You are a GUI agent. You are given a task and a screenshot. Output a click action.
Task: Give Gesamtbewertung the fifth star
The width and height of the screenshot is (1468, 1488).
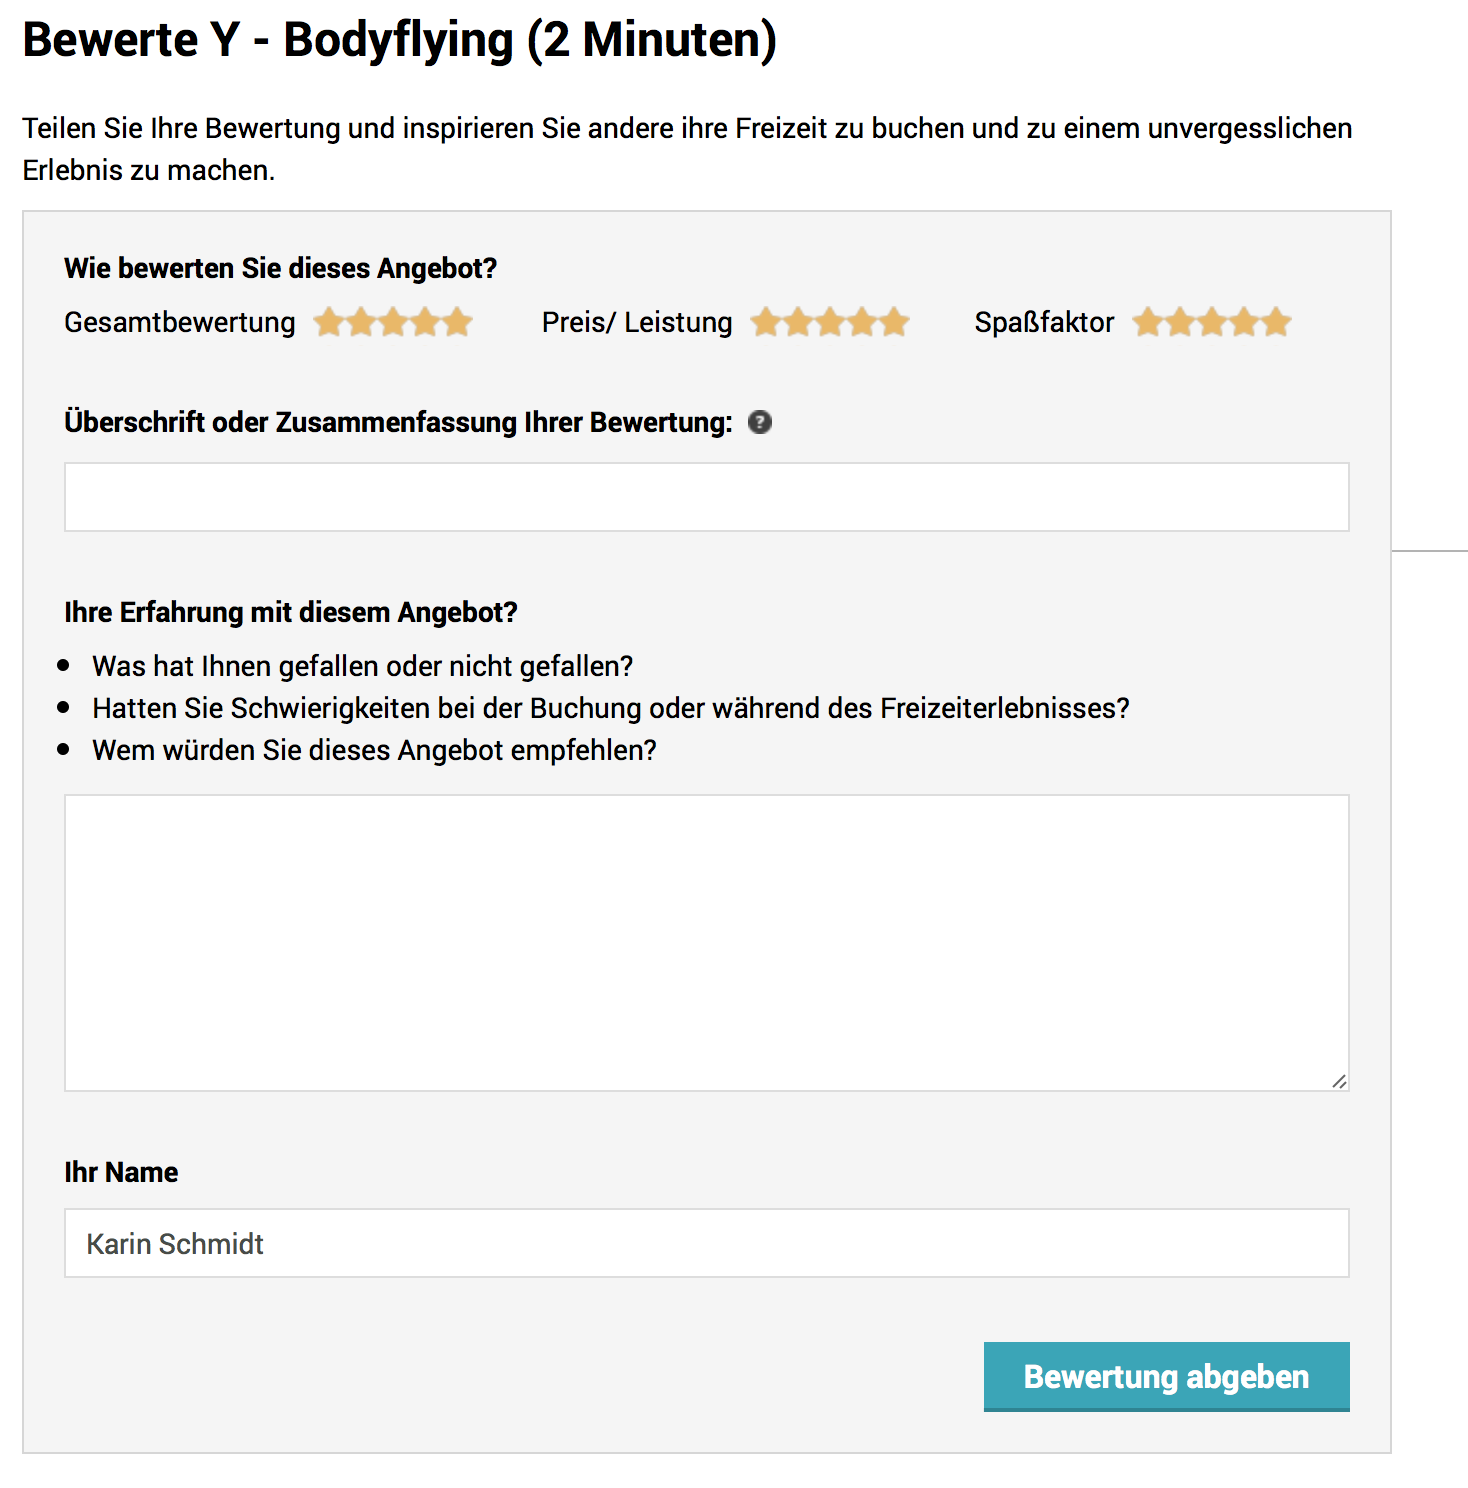(457, 322)
